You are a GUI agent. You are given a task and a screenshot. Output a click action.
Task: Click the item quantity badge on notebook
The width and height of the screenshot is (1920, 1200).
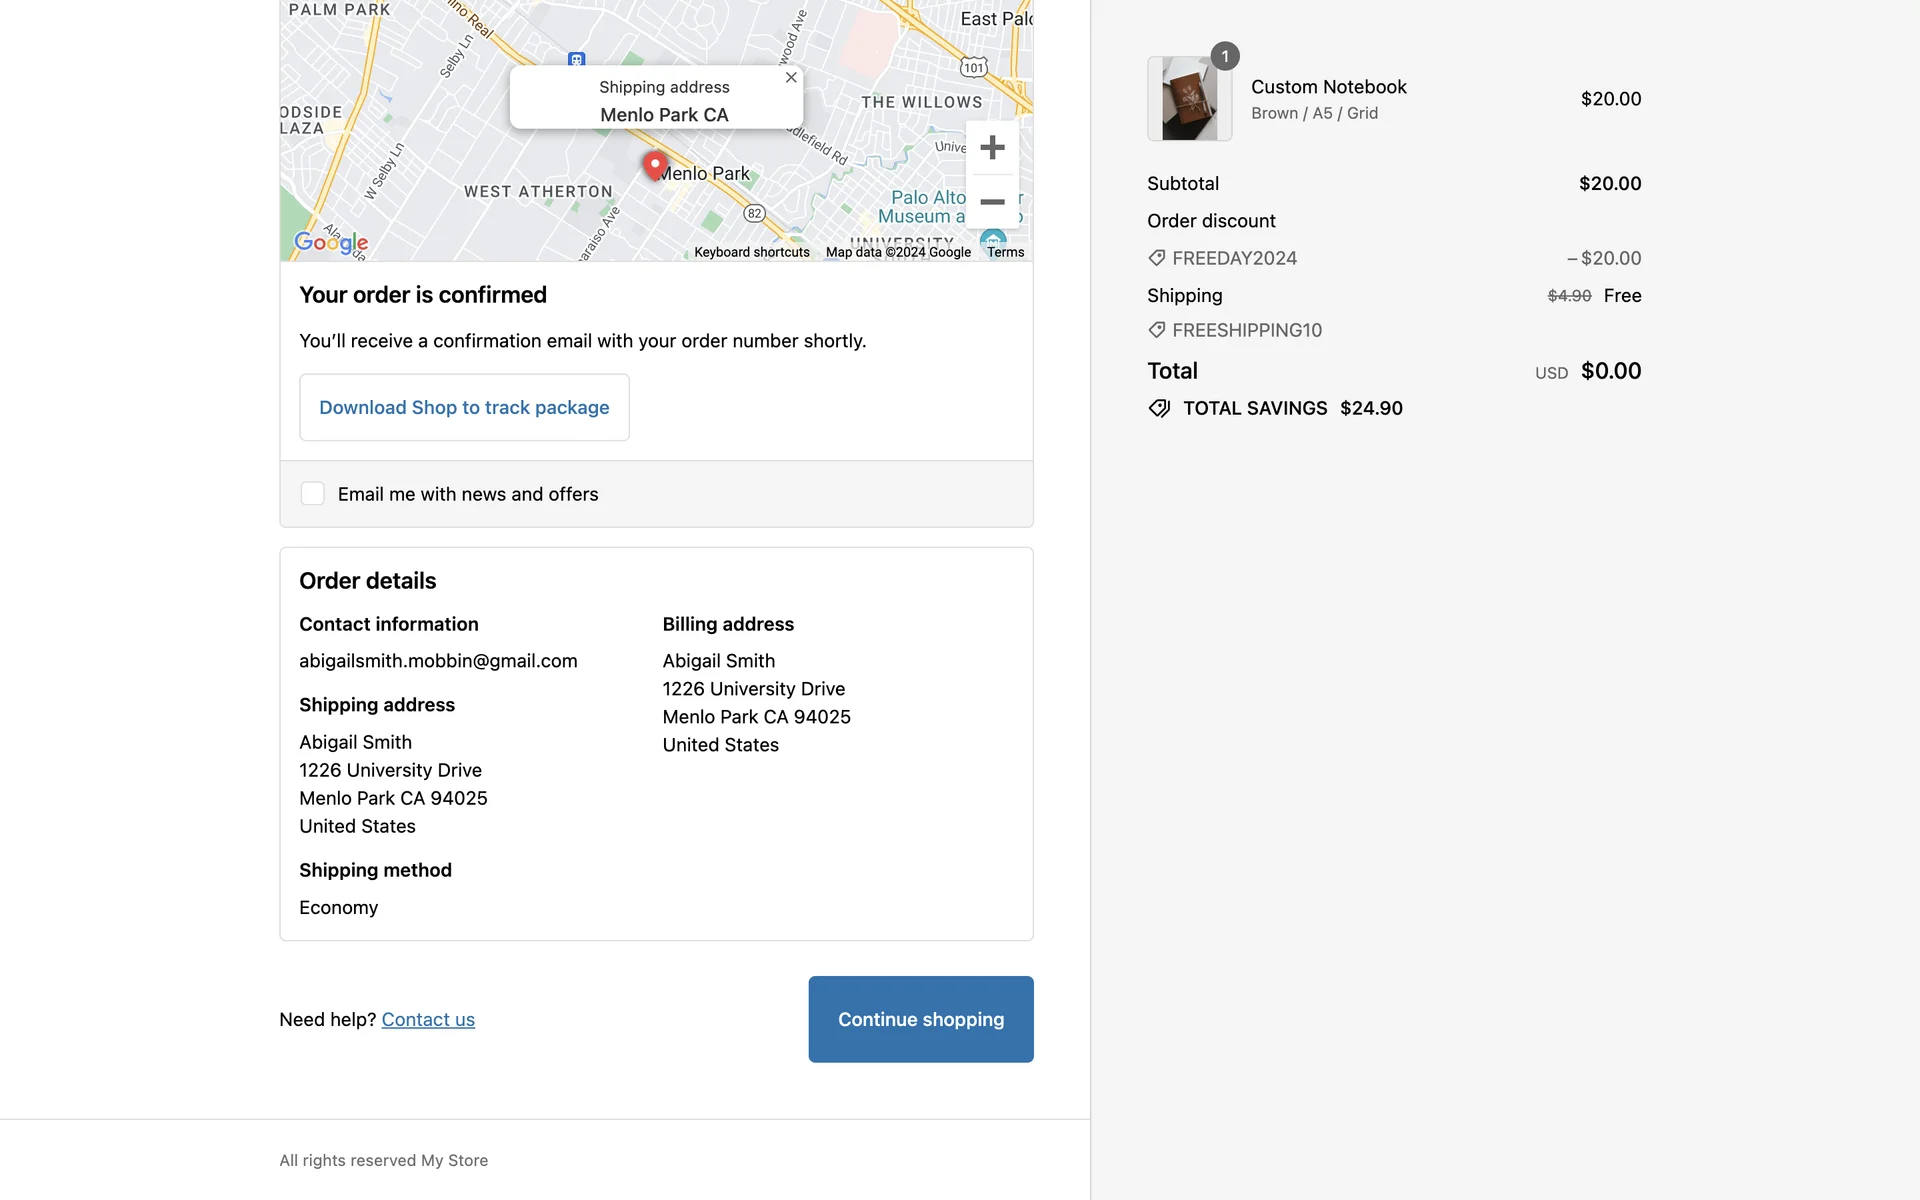[x=1225, y=57]
